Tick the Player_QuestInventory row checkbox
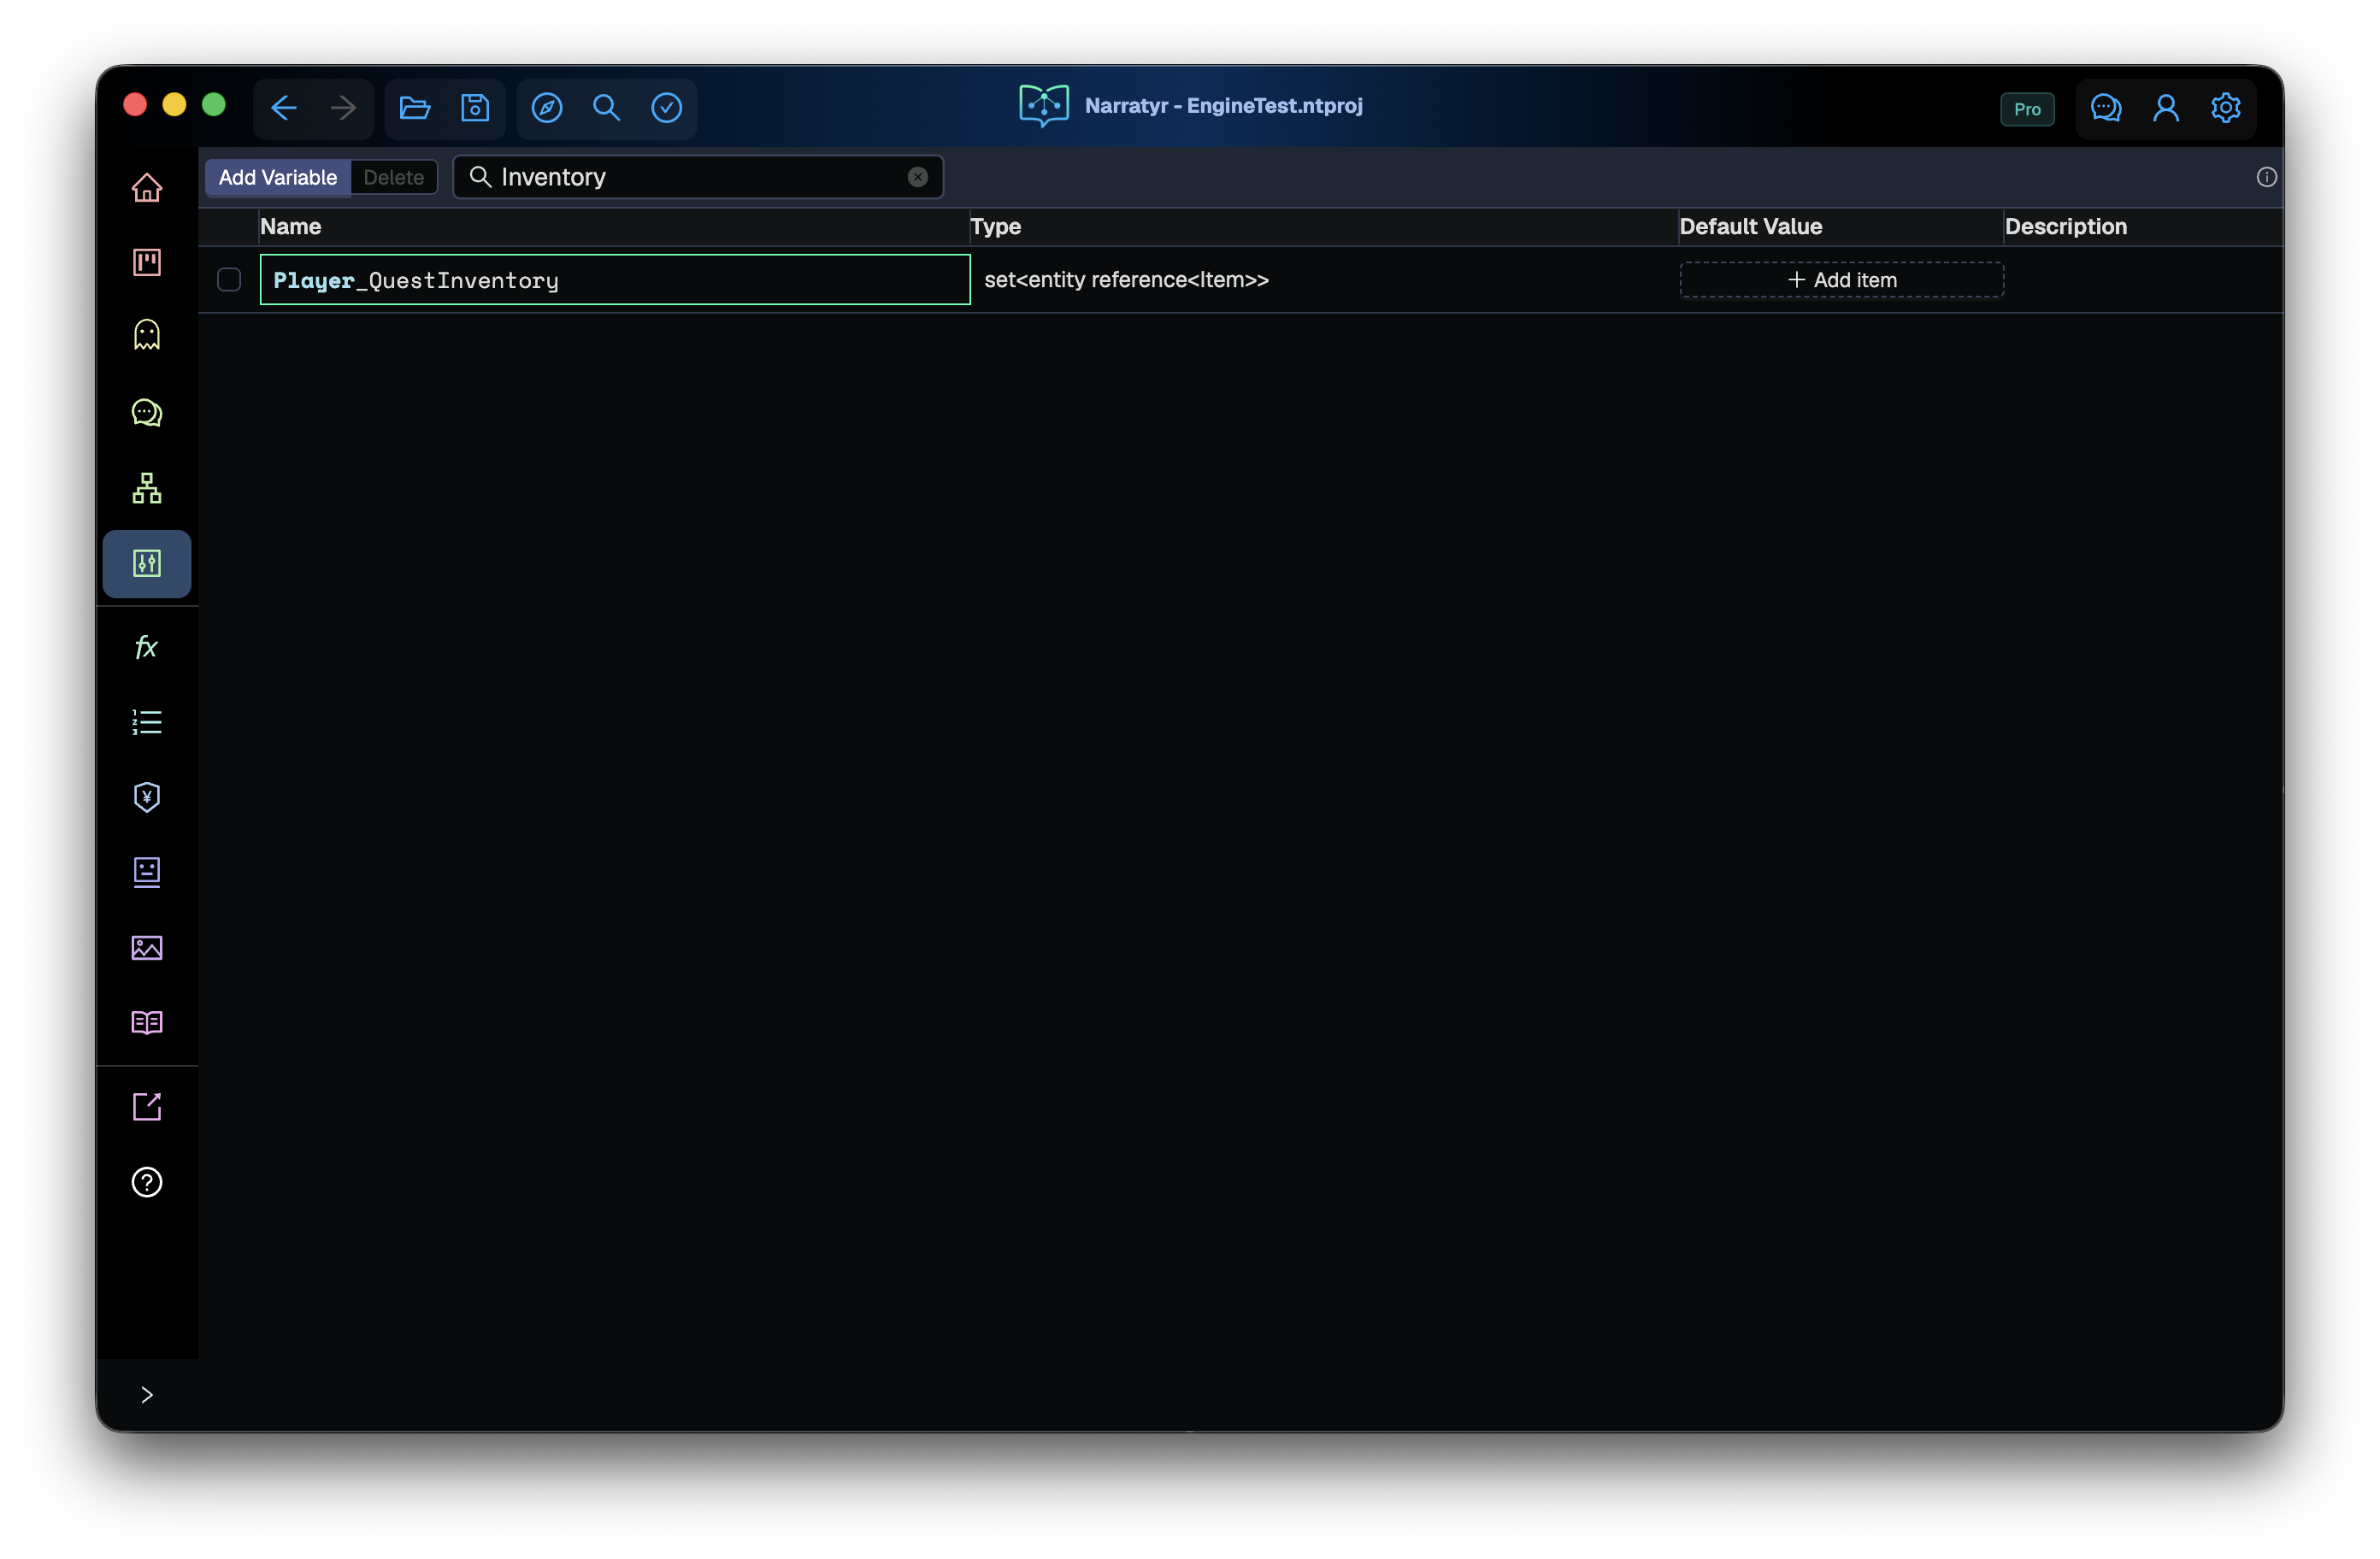Image resolution: width=2380 pixels, height=1559 pixels. pyautogui.click(x=229, y=280)
